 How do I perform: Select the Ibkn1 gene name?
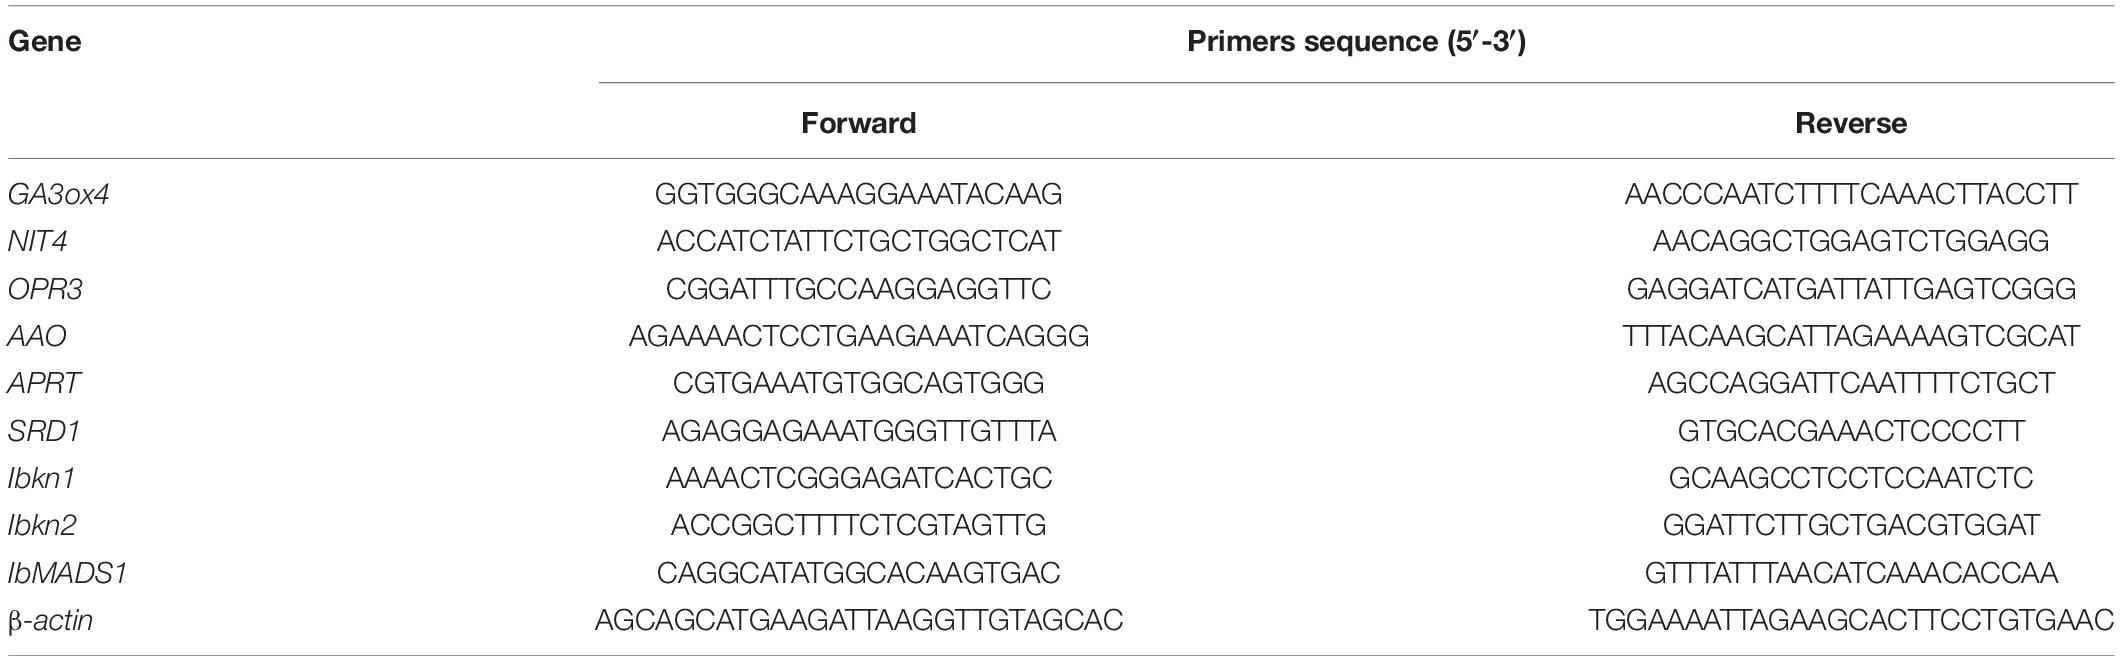coord(41,478)
